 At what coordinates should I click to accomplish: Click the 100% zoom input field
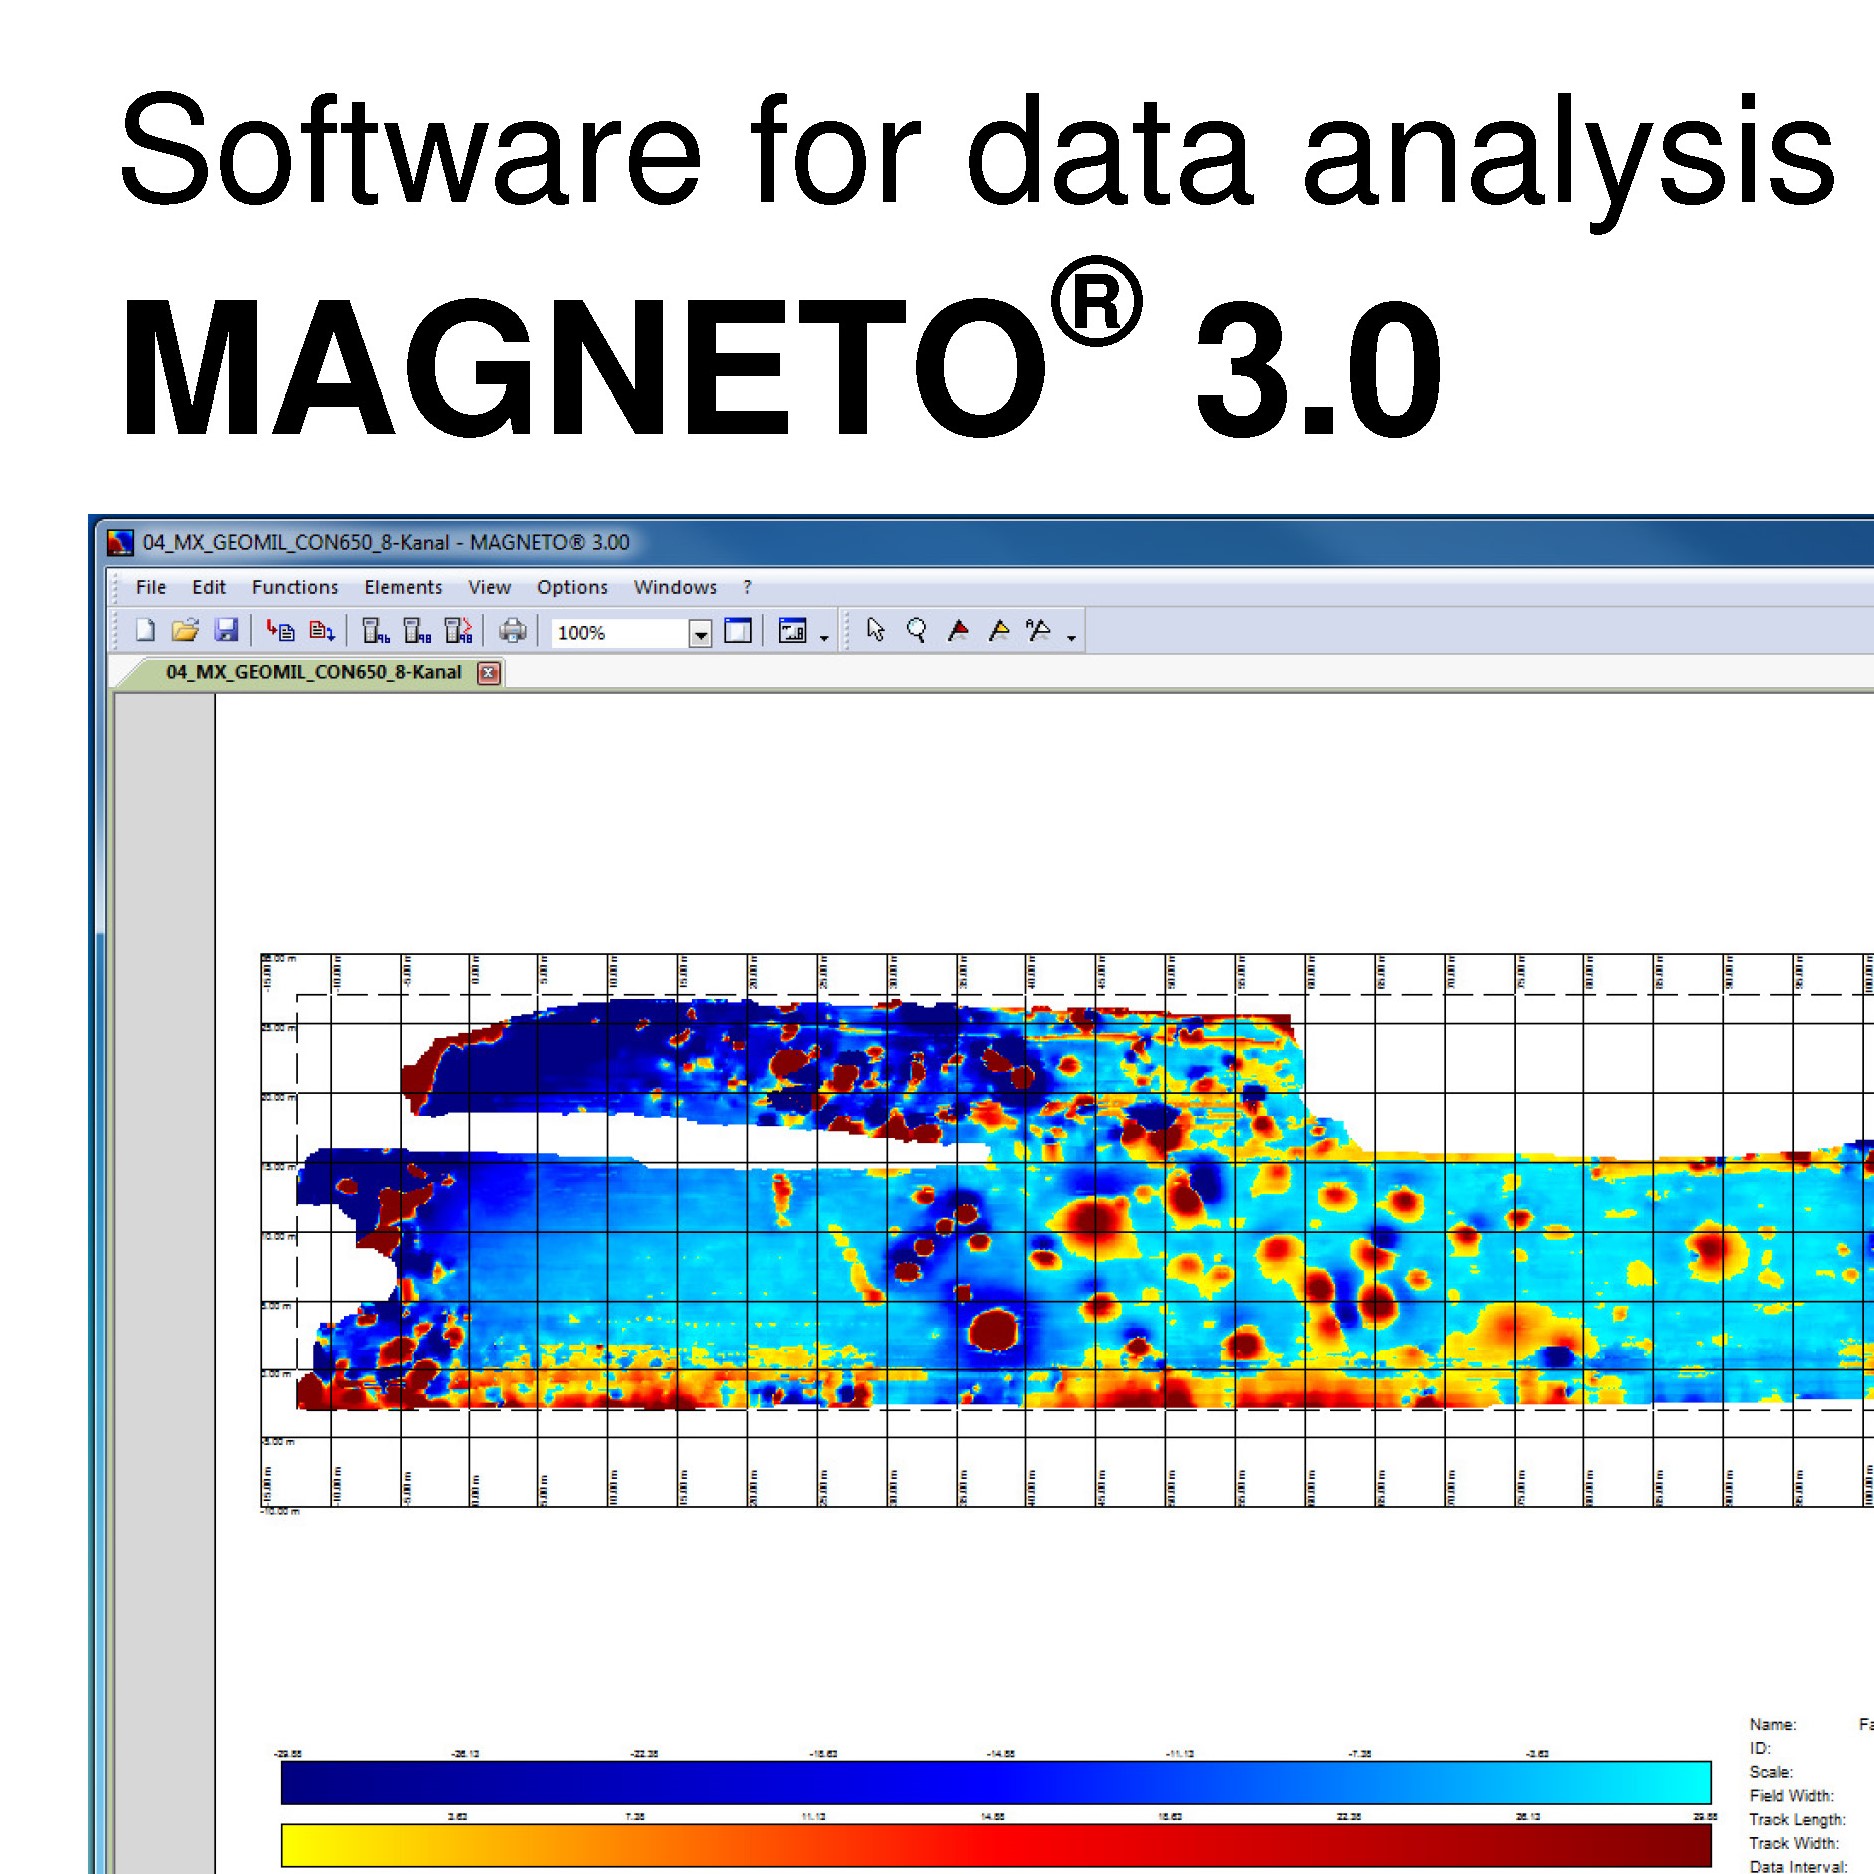coord(620,633)
